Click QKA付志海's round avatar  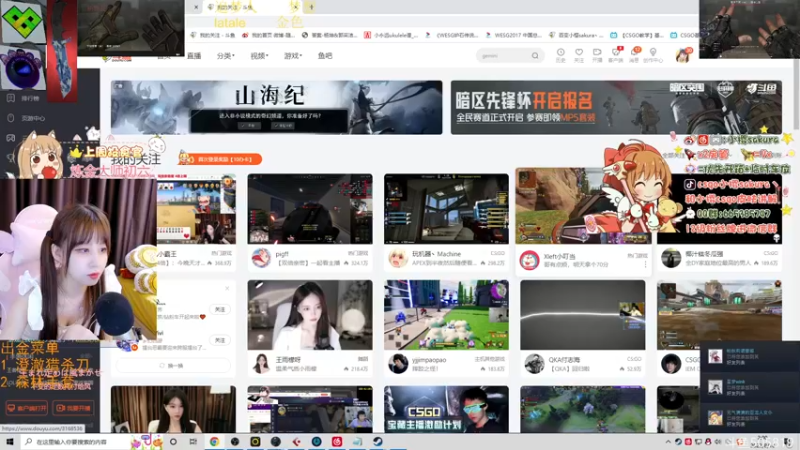(x=534, y=363)
